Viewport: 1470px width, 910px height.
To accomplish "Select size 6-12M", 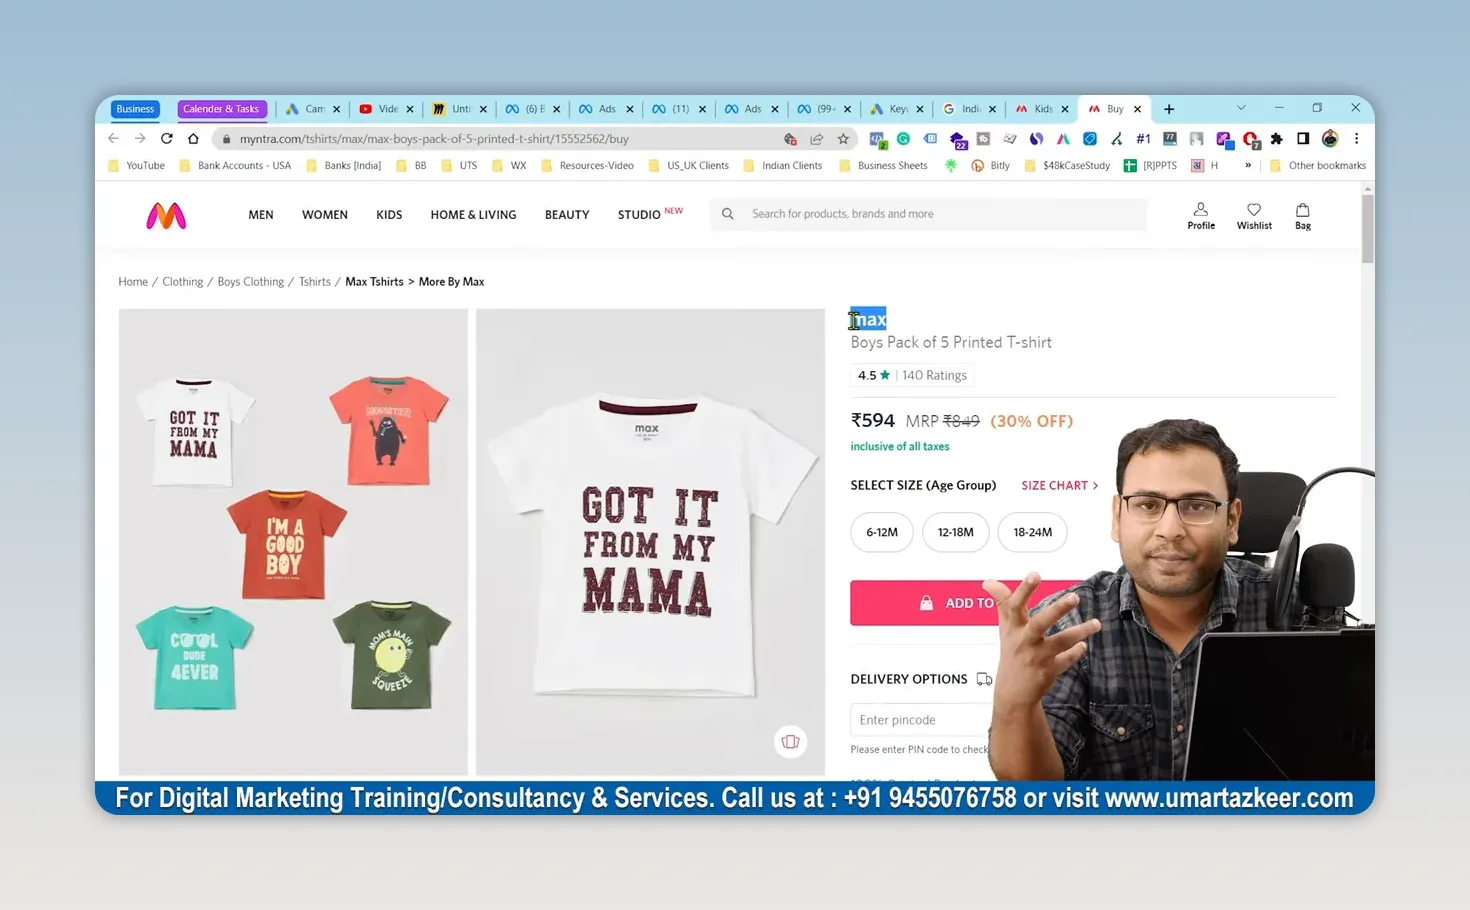I will pos(881,532).
